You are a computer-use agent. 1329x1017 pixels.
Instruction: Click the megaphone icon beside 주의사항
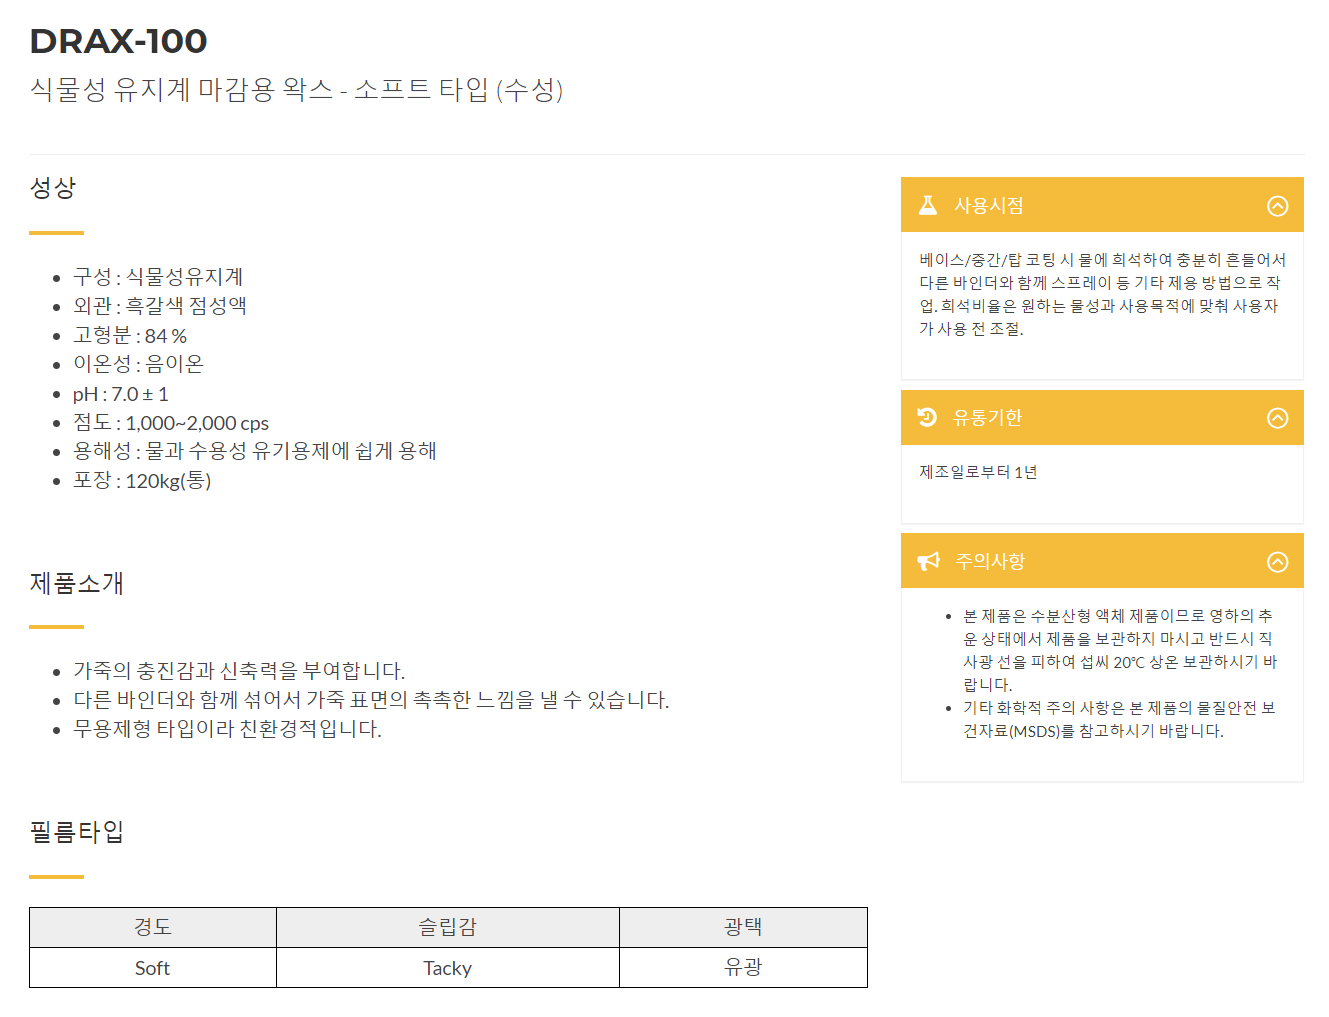pos(929,561)
